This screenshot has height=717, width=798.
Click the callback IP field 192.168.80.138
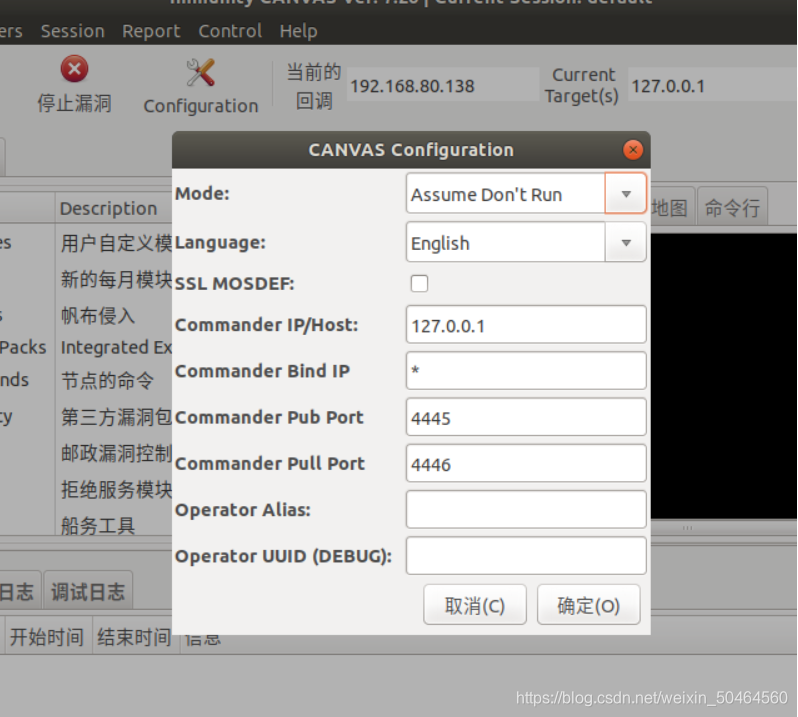[443, 85]
